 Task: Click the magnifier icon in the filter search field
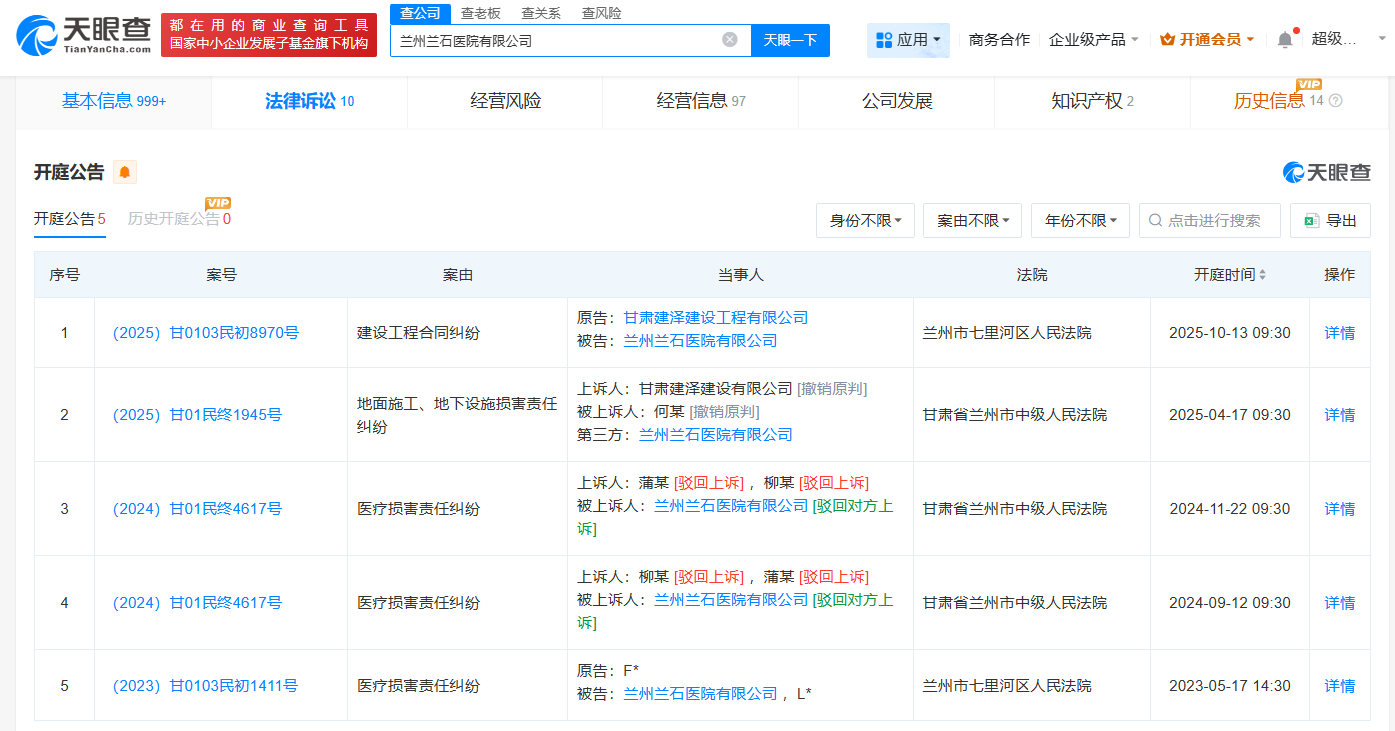[x=1155, y=220]
